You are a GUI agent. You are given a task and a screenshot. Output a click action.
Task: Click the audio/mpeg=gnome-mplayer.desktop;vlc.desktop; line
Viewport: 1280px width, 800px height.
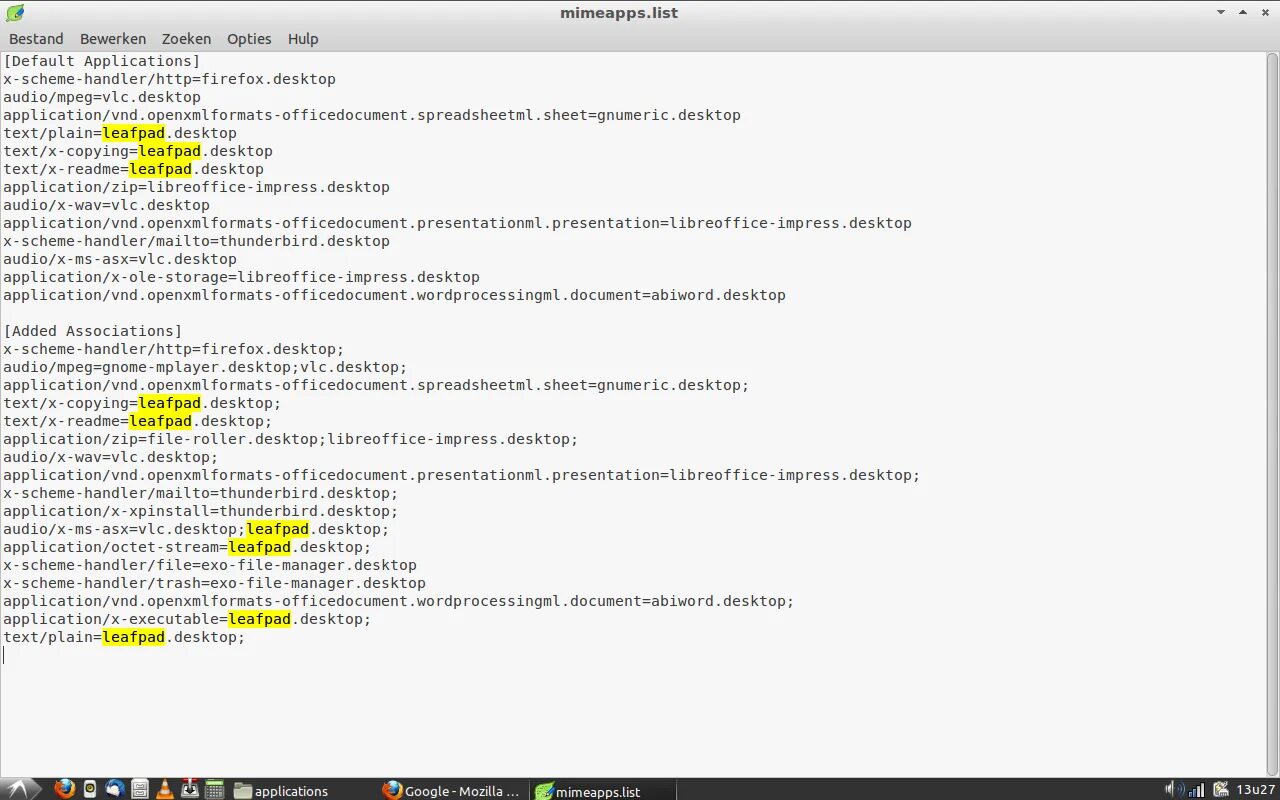coord(206,367)
